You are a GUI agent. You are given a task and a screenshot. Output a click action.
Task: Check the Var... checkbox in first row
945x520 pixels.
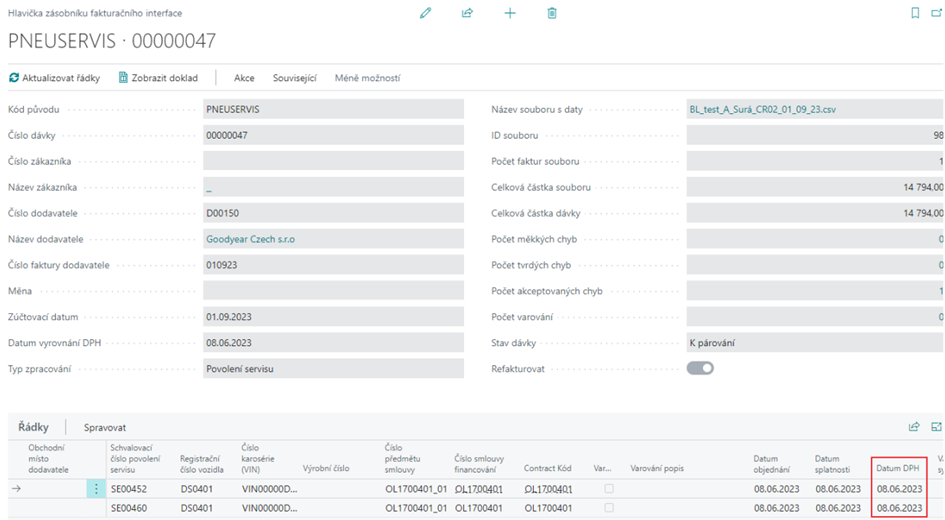pyautogui.click(x=609, y=489)
